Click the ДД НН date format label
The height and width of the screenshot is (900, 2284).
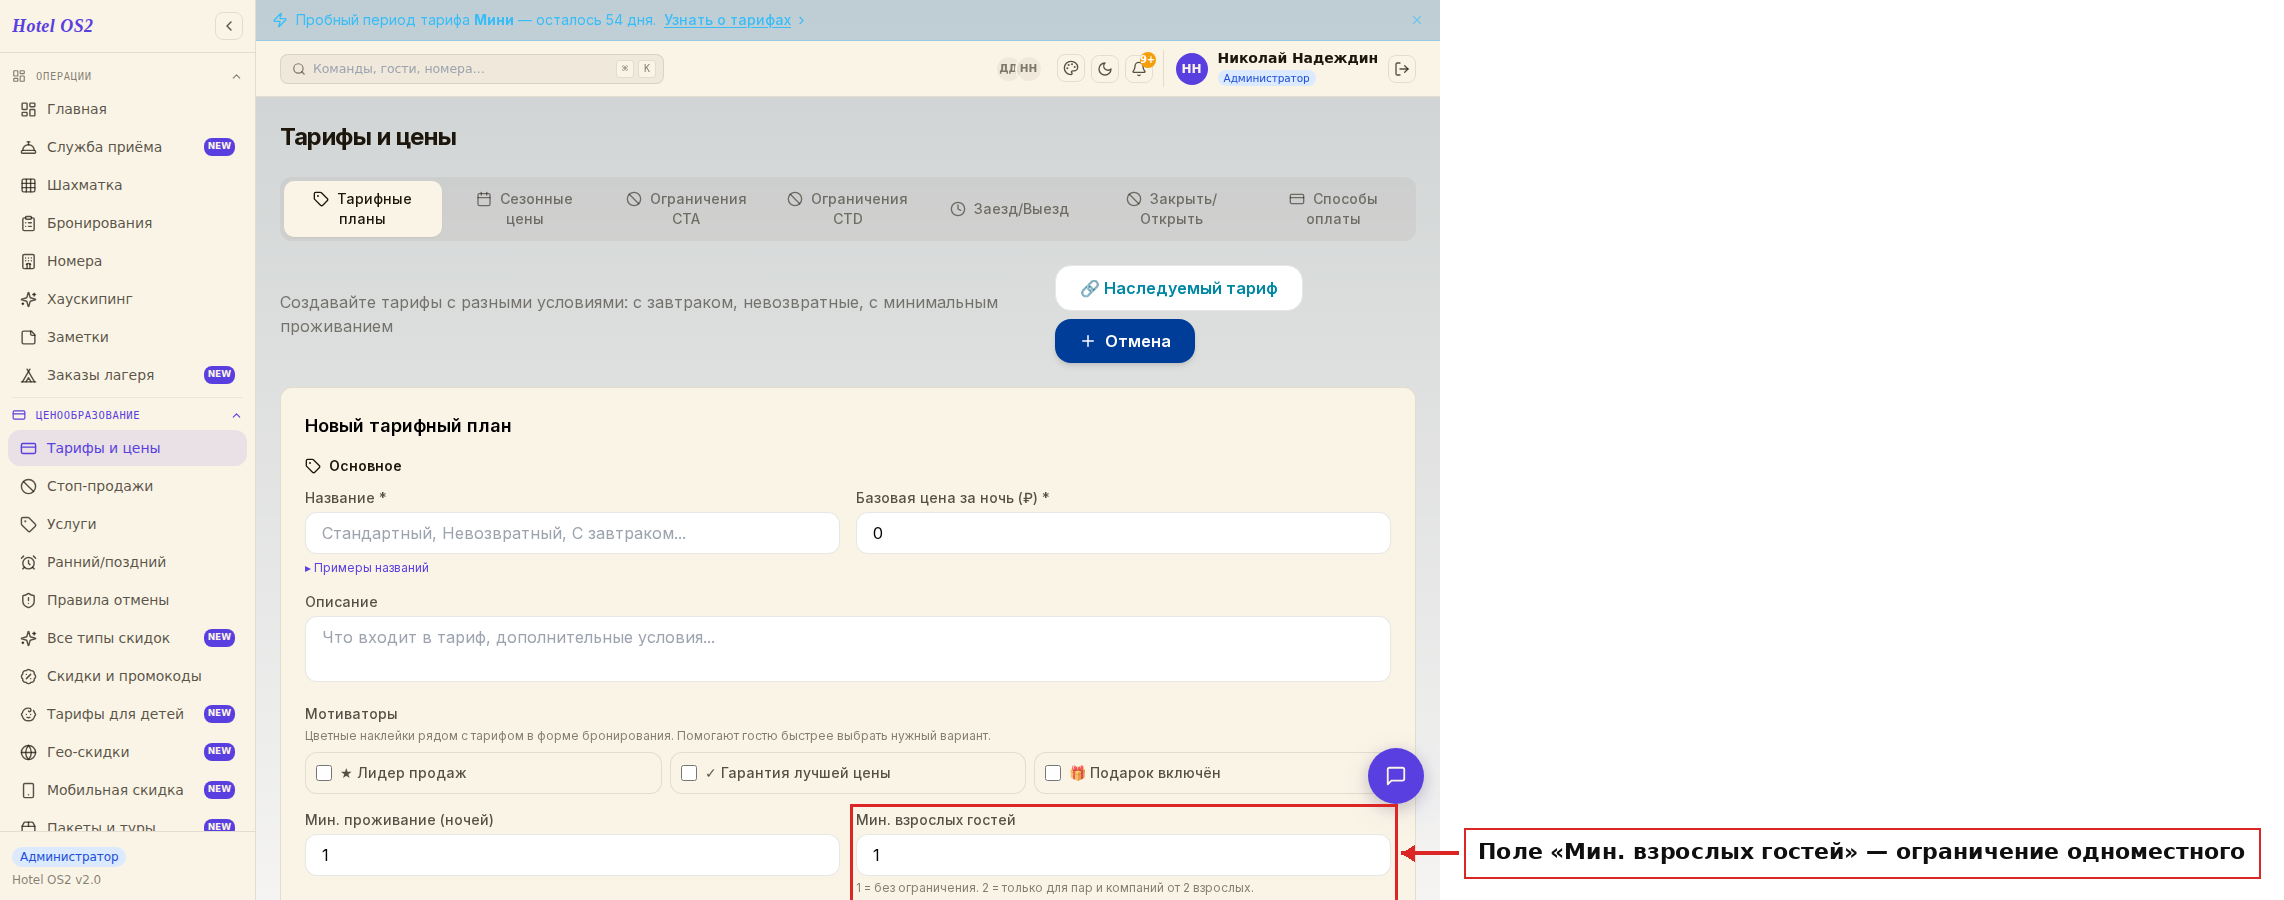pos(1018,69)
